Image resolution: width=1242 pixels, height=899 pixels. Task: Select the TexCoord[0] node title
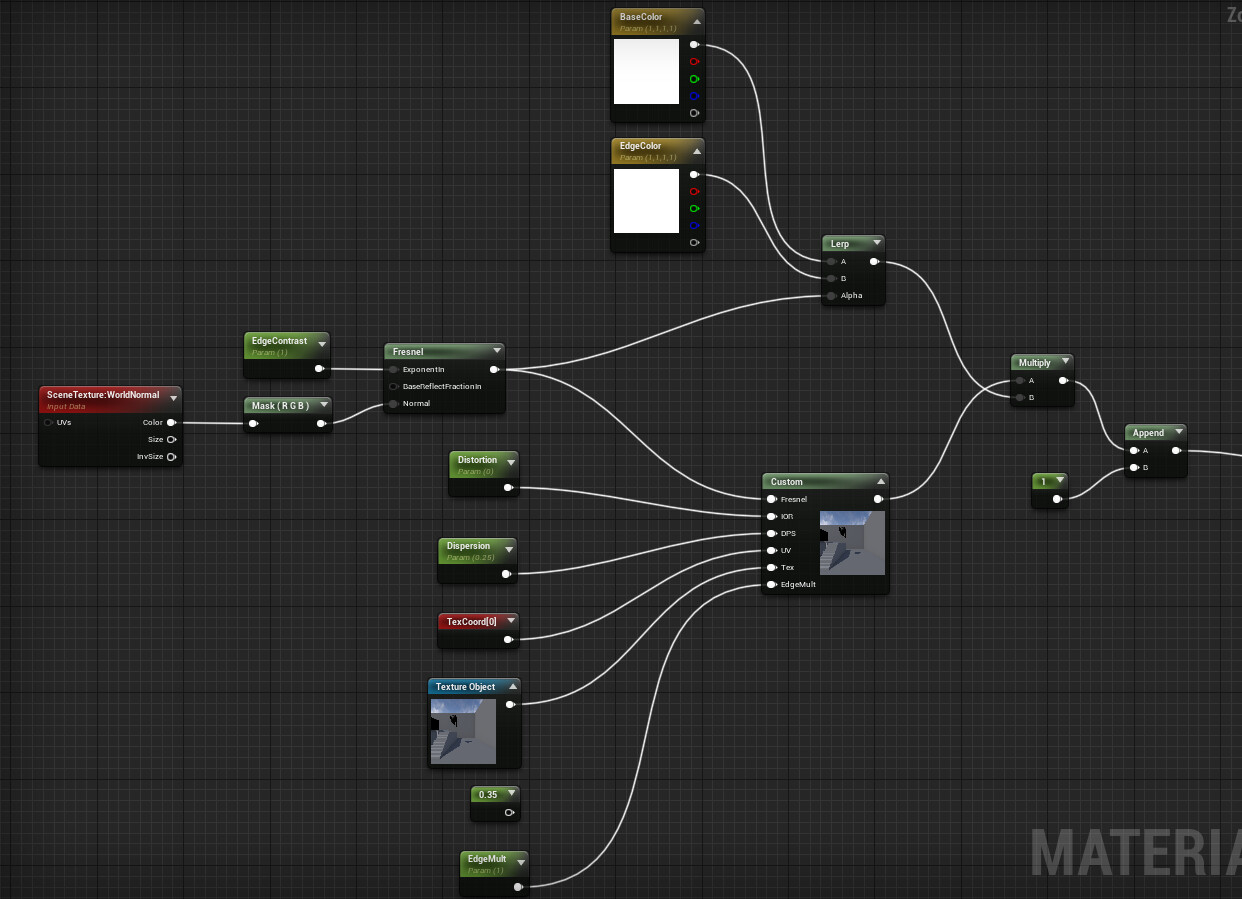tap(471, 622)
